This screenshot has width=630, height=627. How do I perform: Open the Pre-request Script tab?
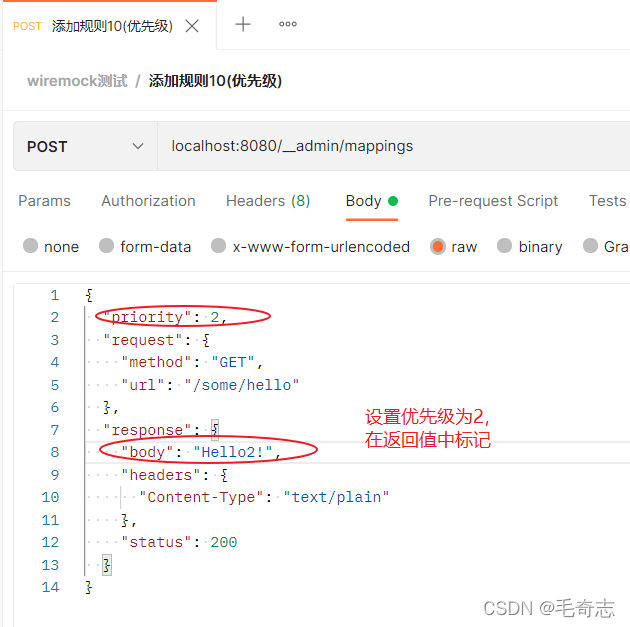pyautogui.click(x=493, y=201)
